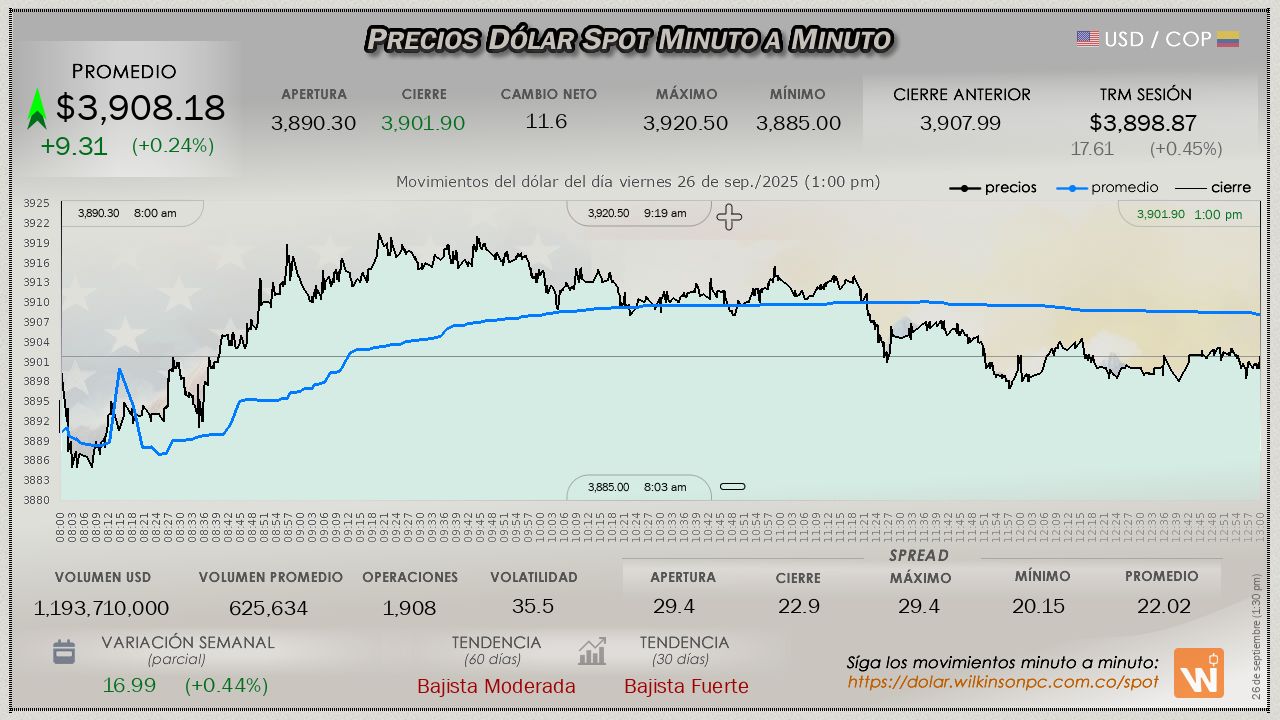Image resolution: width=1280 pixels, height=720 pixels.
Task: Click the 3,885.00 8:03 am minimum label
Action: coord(637,487)
